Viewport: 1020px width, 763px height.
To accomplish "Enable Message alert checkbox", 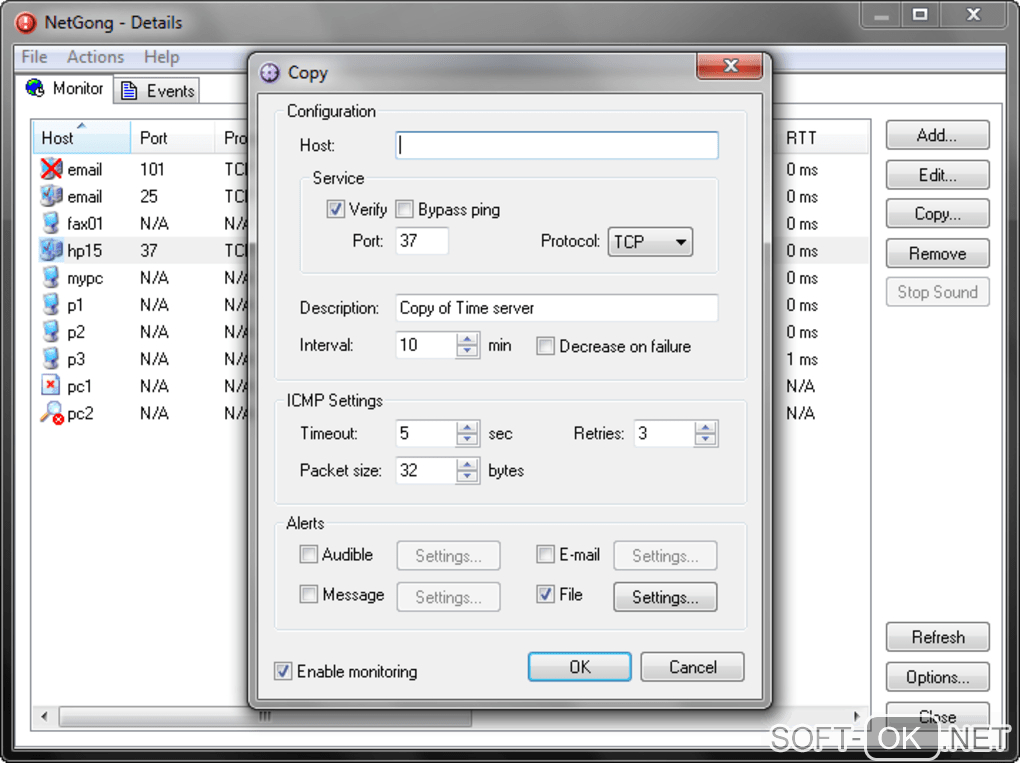I will (308, 594).
